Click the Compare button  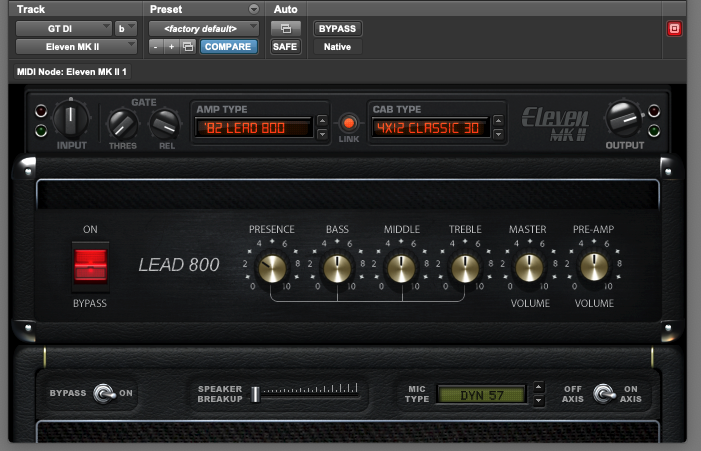tap(228, 46)
